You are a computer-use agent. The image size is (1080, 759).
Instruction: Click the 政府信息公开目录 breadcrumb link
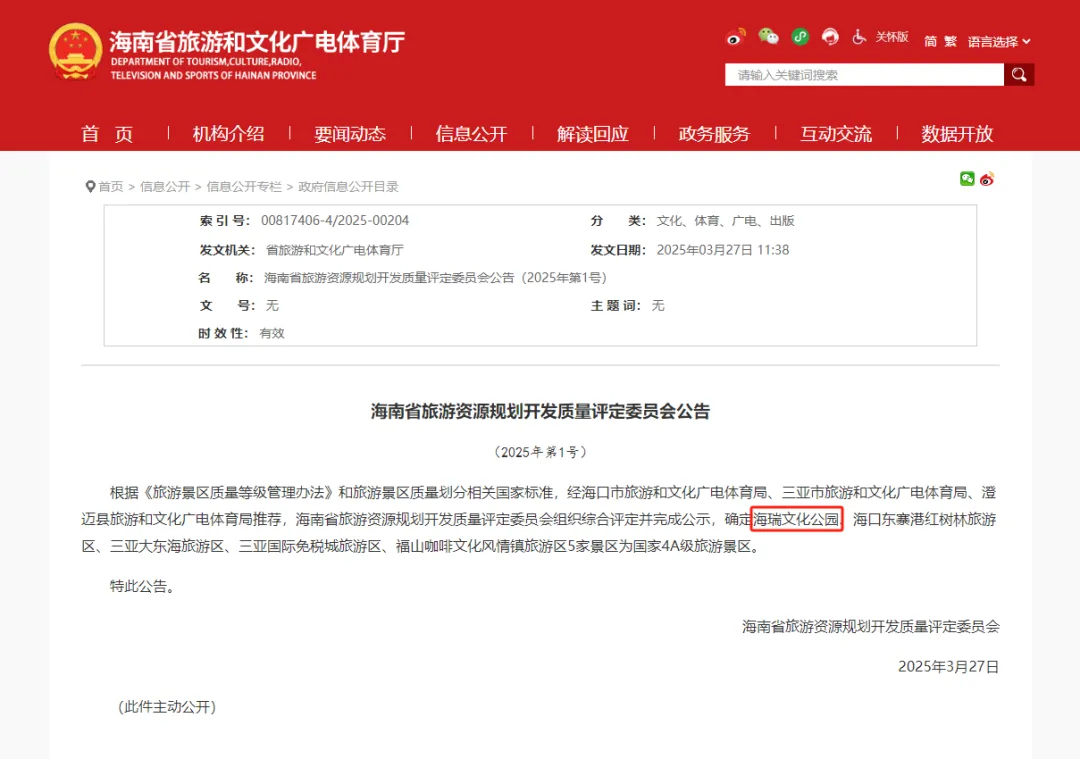coord(349,187)
